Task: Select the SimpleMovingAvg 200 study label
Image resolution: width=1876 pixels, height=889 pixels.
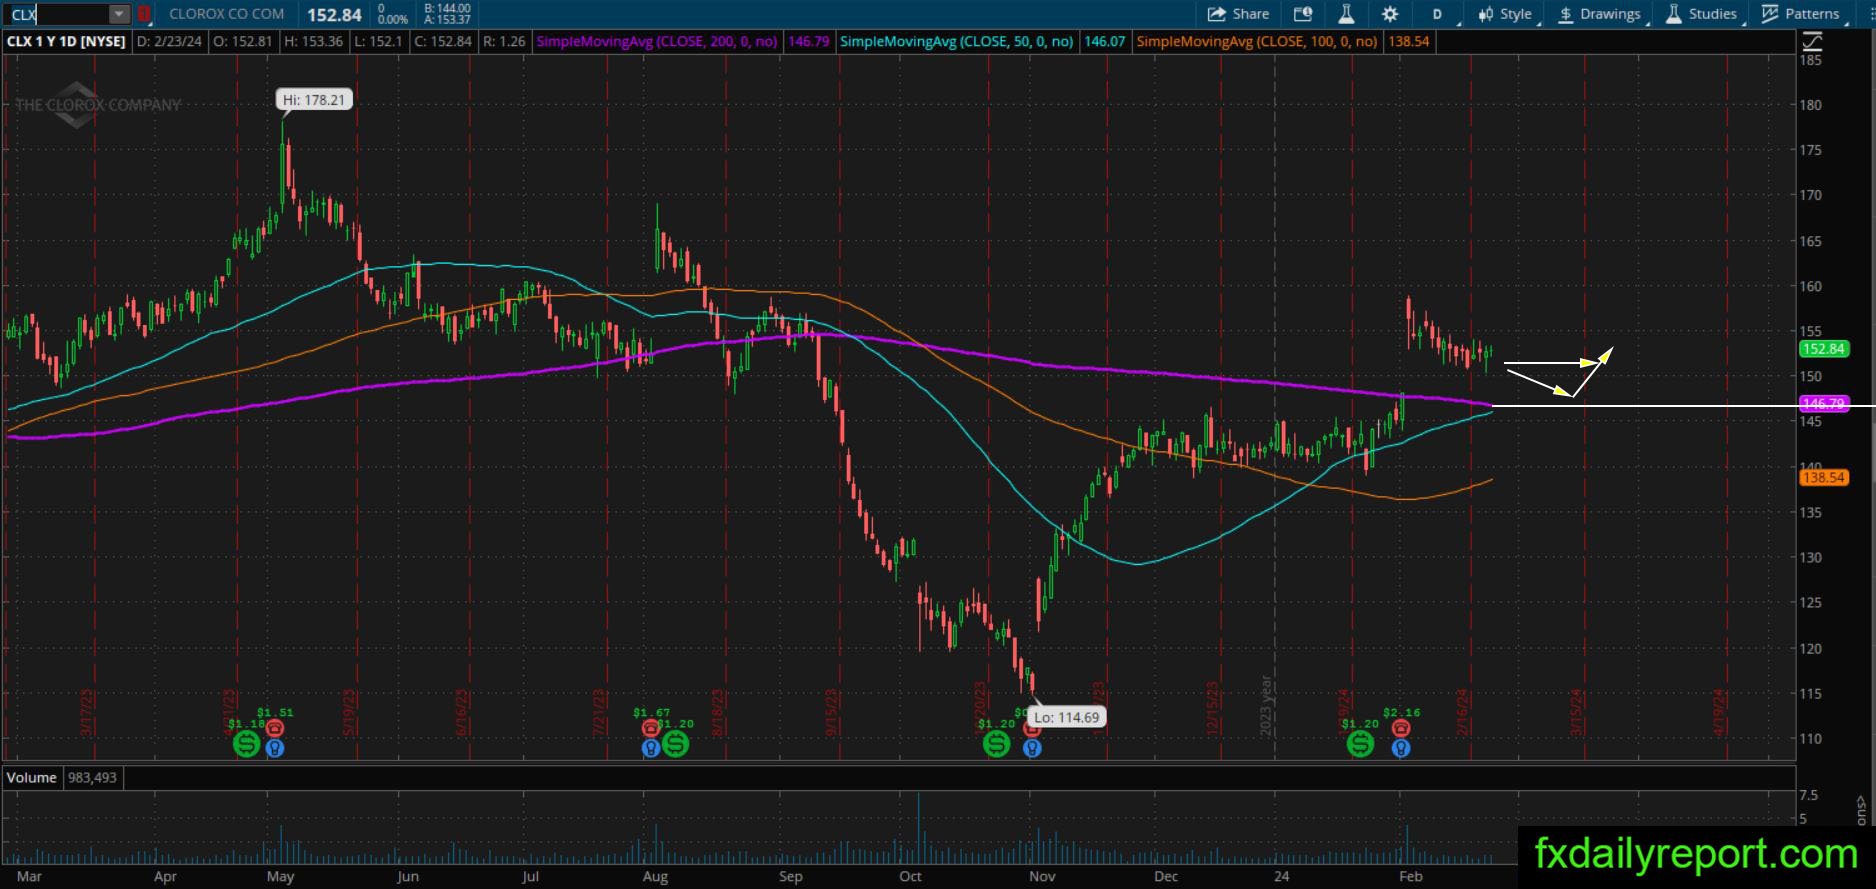Action: point(657,42)
